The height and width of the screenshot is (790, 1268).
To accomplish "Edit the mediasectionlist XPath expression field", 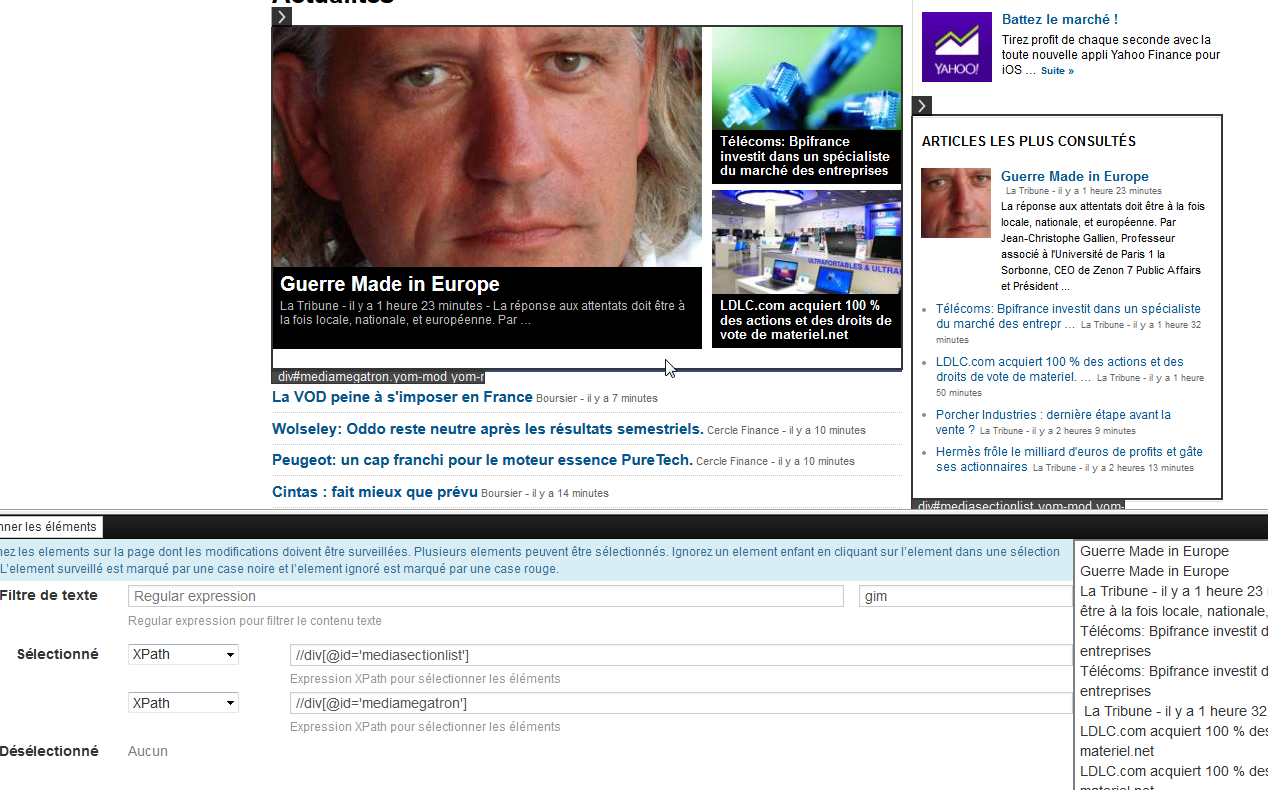I will coord(681,655).
